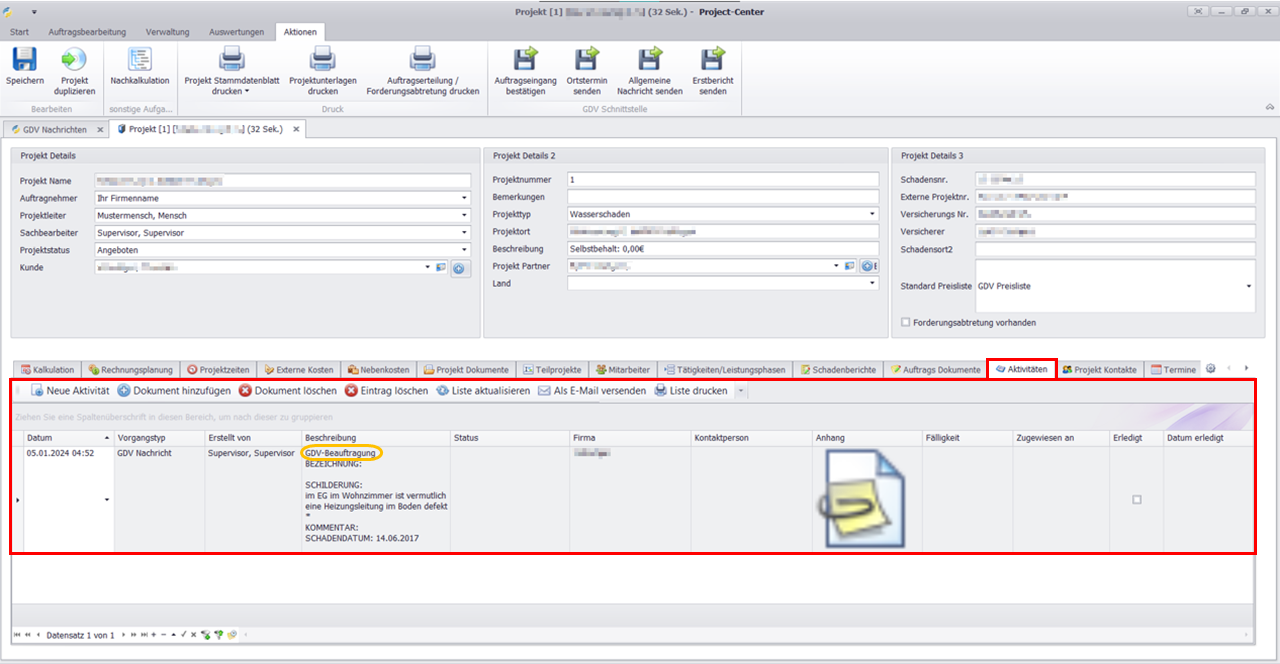1280x664 pixels.
Task: Click the Speichern save icon
Action: coord(24,61)
